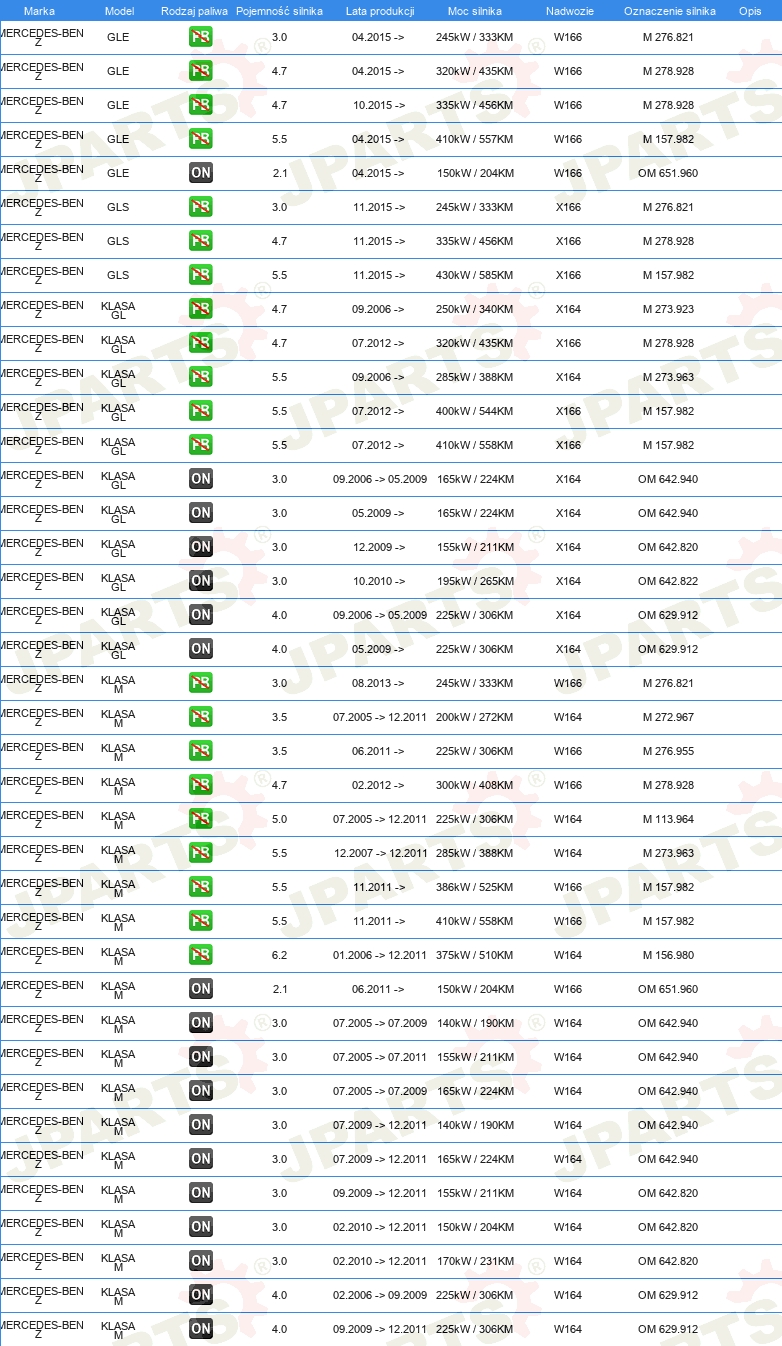
Task: Click the PB icon in Klasa M 200kW/272KM row
Action: pos(201,717)
